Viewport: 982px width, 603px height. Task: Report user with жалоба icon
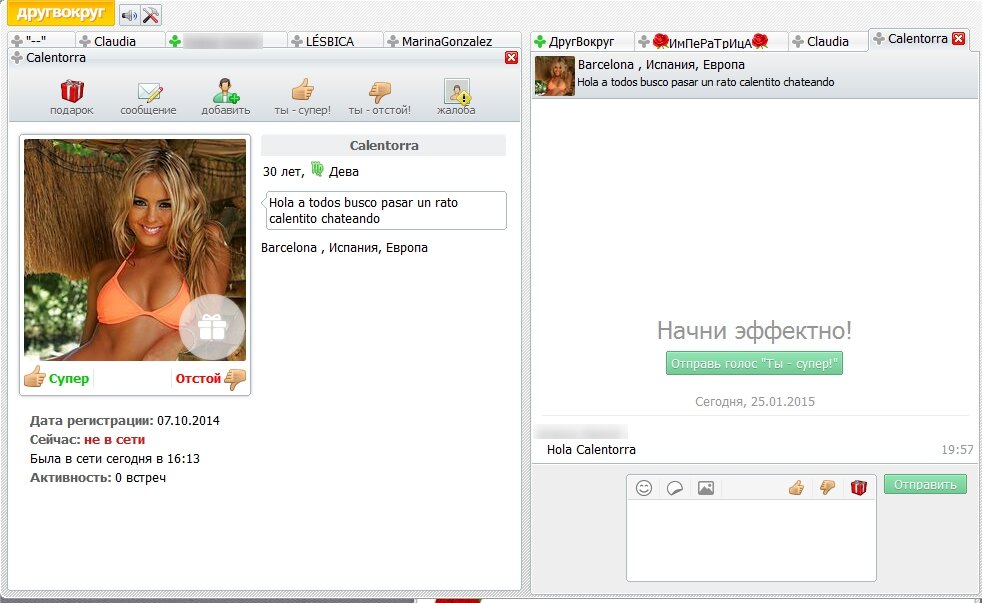coord(456,92)
